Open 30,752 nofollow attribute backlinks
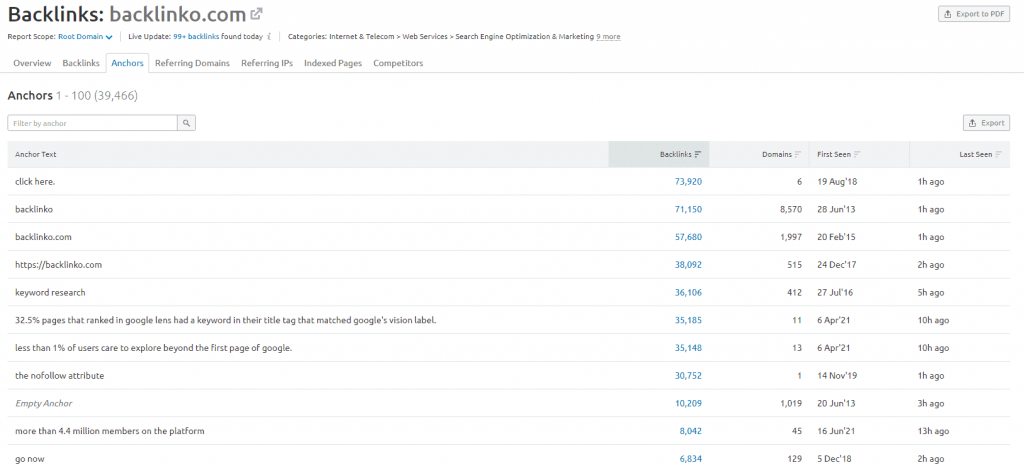The width and height of the screenshot is (1024, 470). pyautogui.click(x=688, y=375)
